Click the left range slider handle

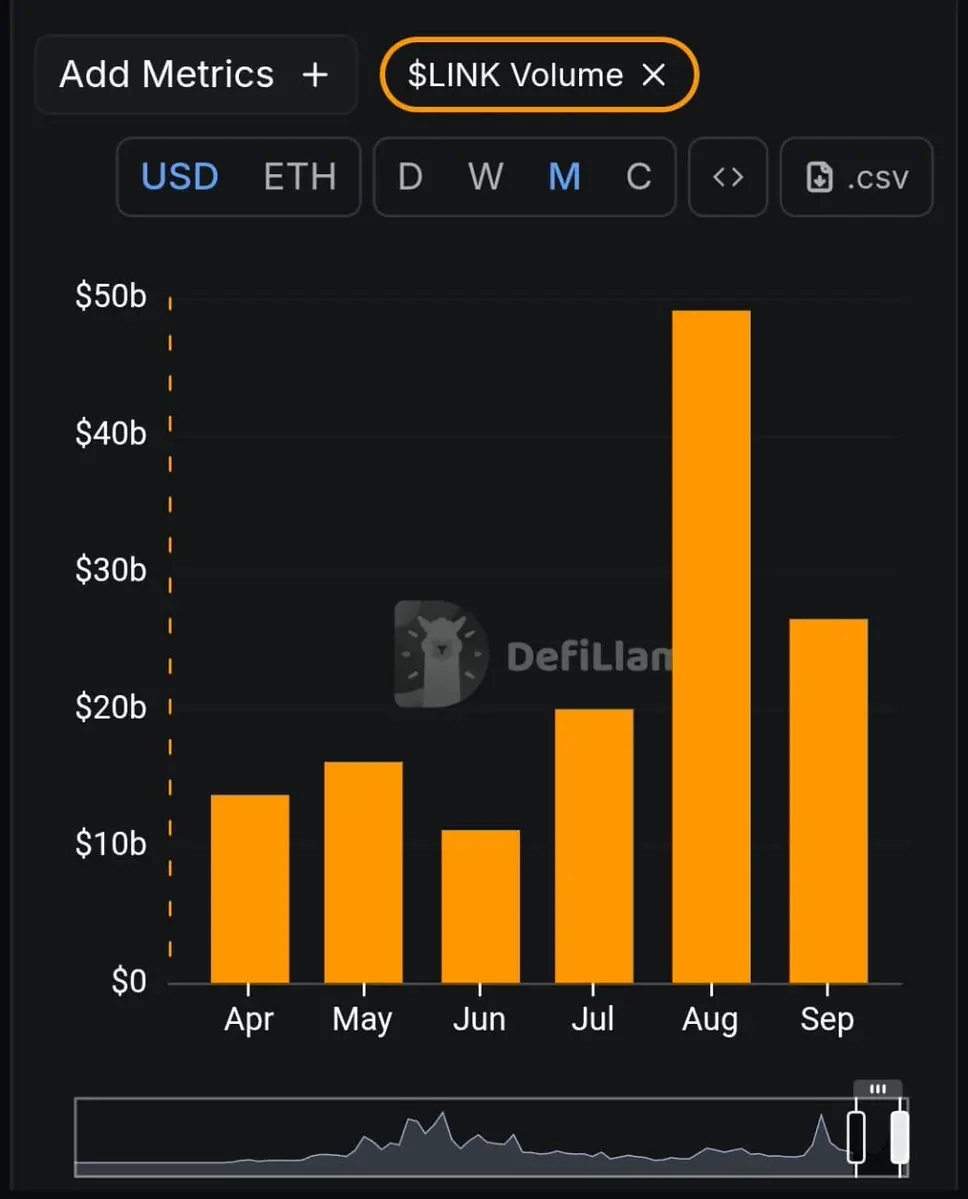click(x=856, y=1137)
